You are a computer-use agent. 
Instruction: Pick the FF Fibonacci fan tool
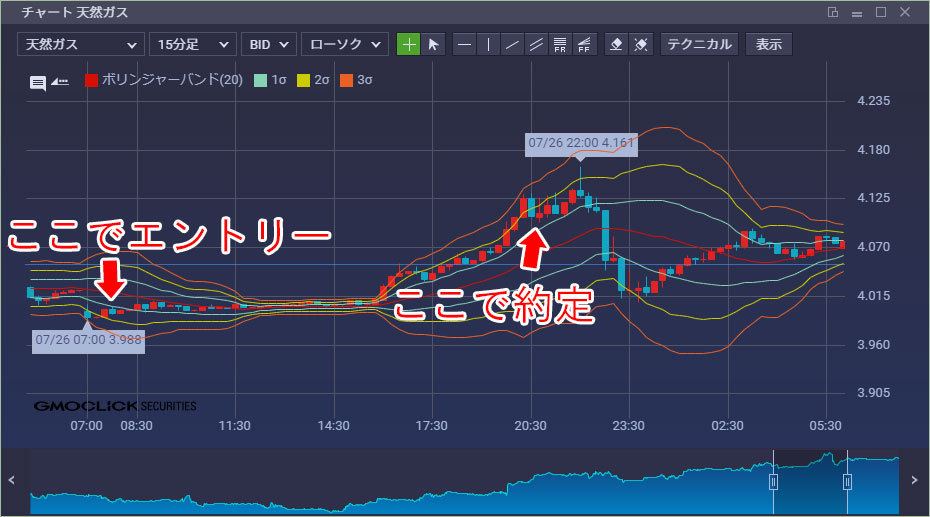[x=584, y=44]
